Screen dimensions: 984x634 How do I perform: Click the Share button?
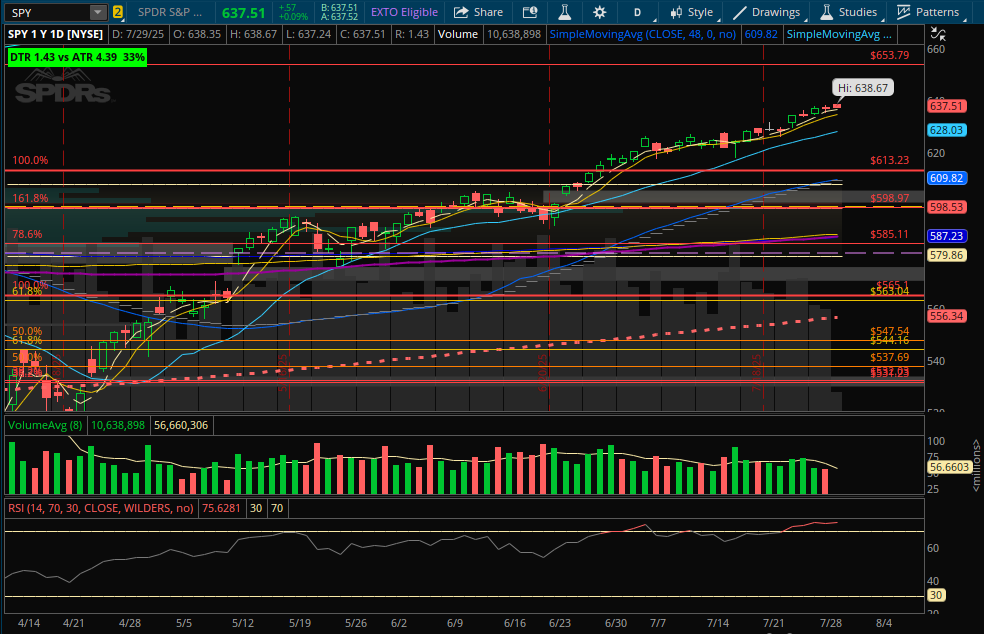[x=479, y=12]
